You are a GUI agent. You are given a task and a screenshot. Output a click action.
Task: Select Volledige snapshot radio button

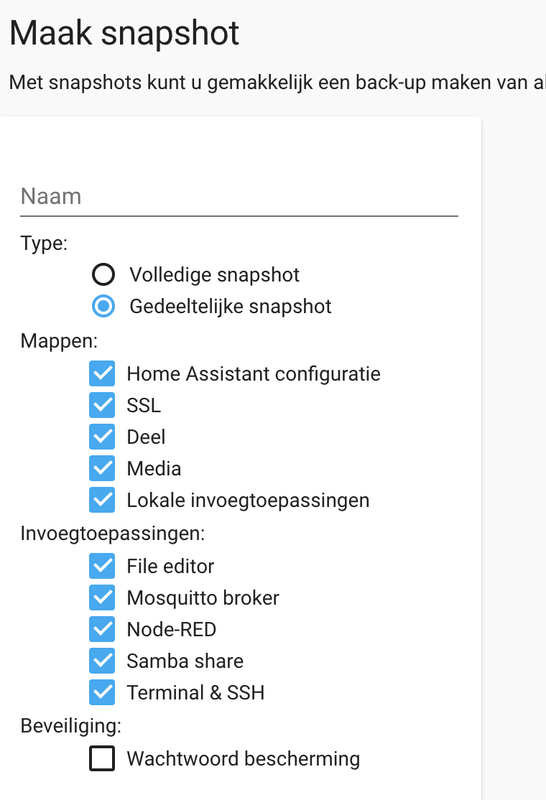(103, 274)
